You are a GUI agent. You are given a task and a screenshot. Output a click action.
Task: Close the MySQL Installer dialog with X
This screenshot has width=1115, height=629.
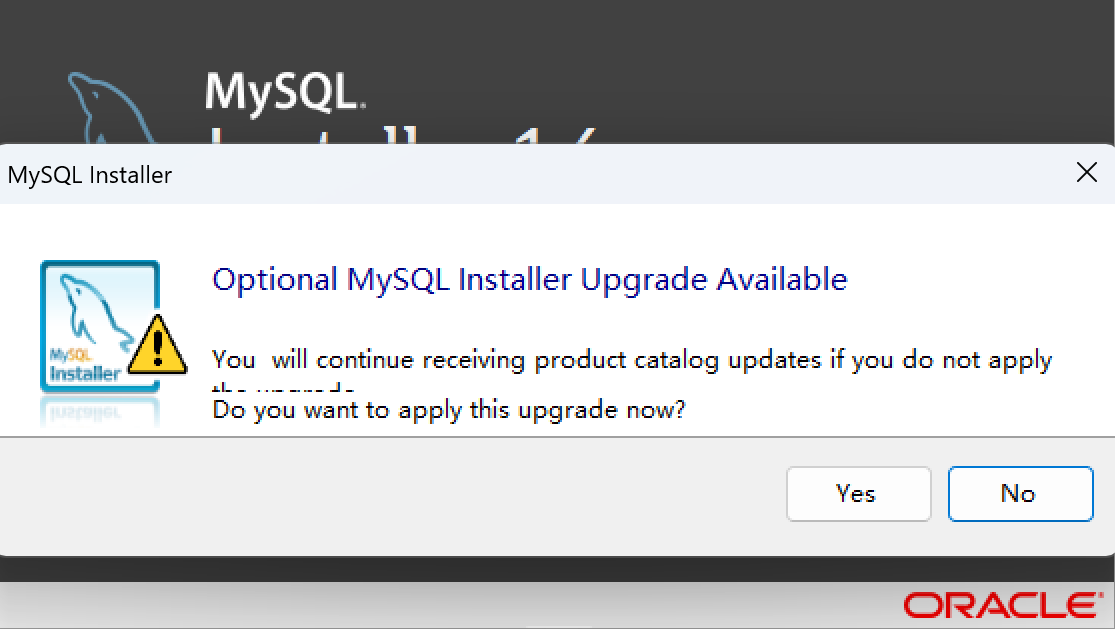coord(1086,173)
